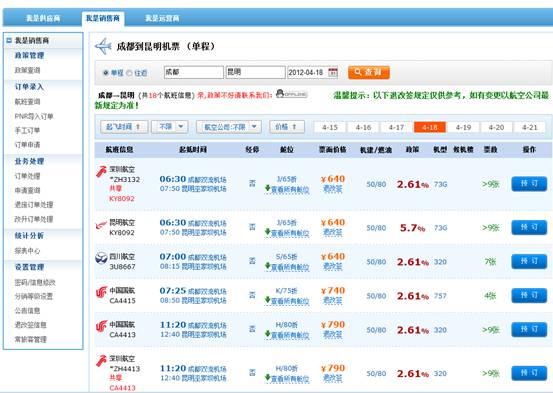Open the calendar icon next to 2012-04-18
Screen dimensions: 553x393
click(x=333, y=72)
